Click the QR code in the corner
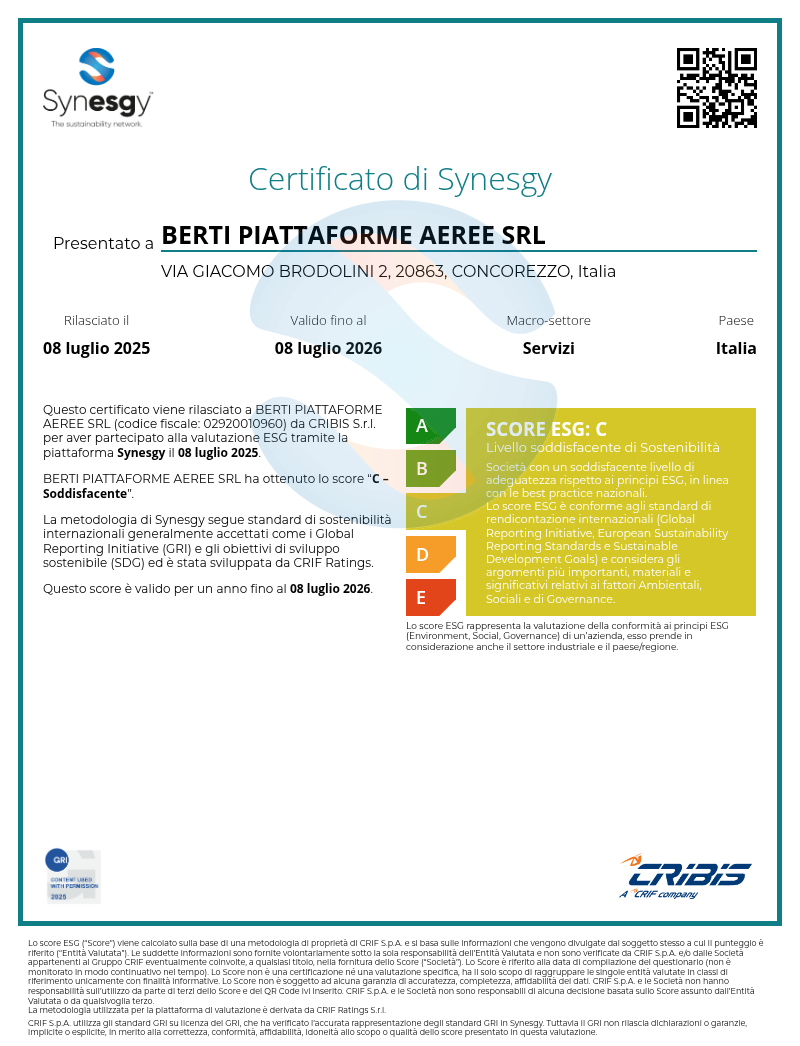 (716, 88)
